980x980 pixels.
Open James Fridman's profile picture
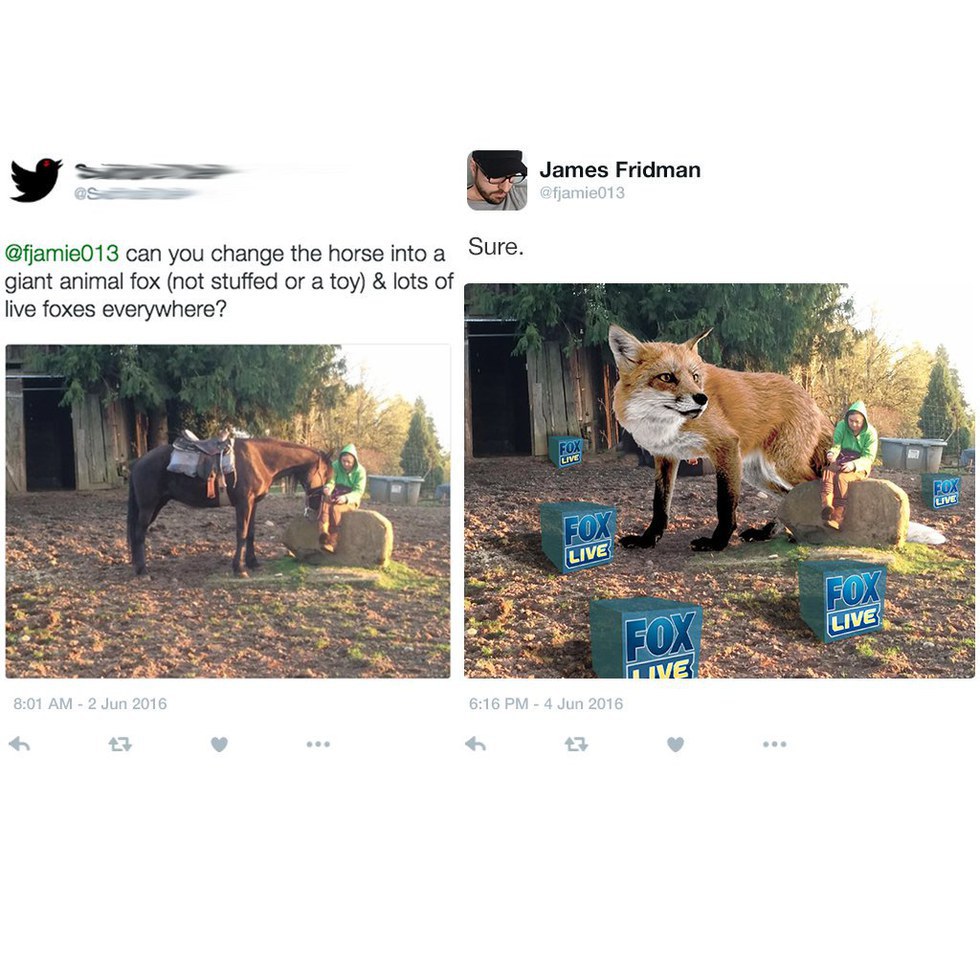pyautogui.click(x=497, y=180)
